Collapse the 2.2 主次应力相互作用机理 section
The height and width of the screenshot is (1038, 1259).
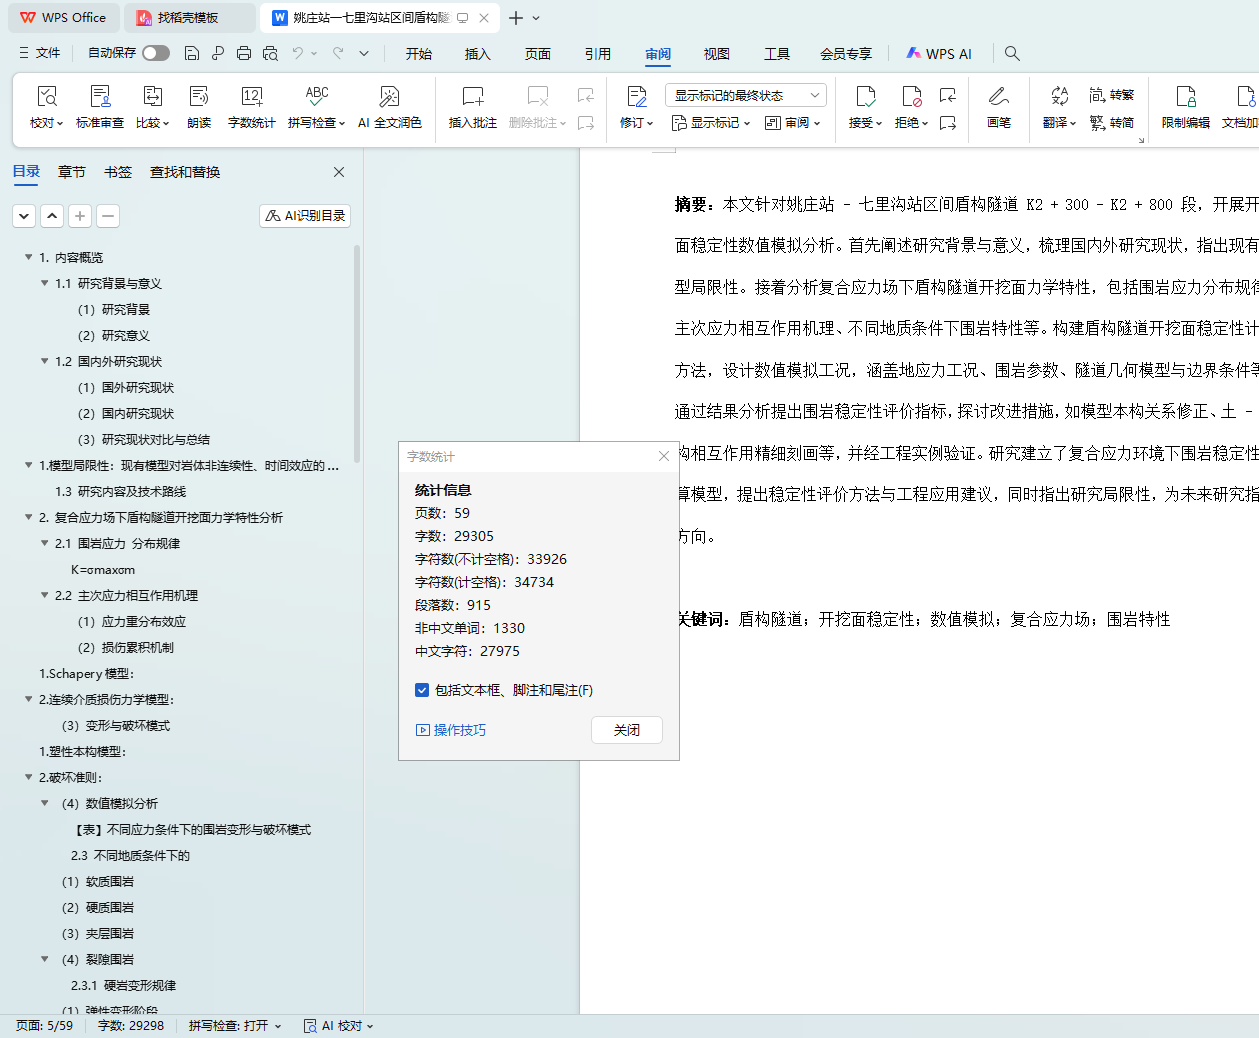[44, 596]
